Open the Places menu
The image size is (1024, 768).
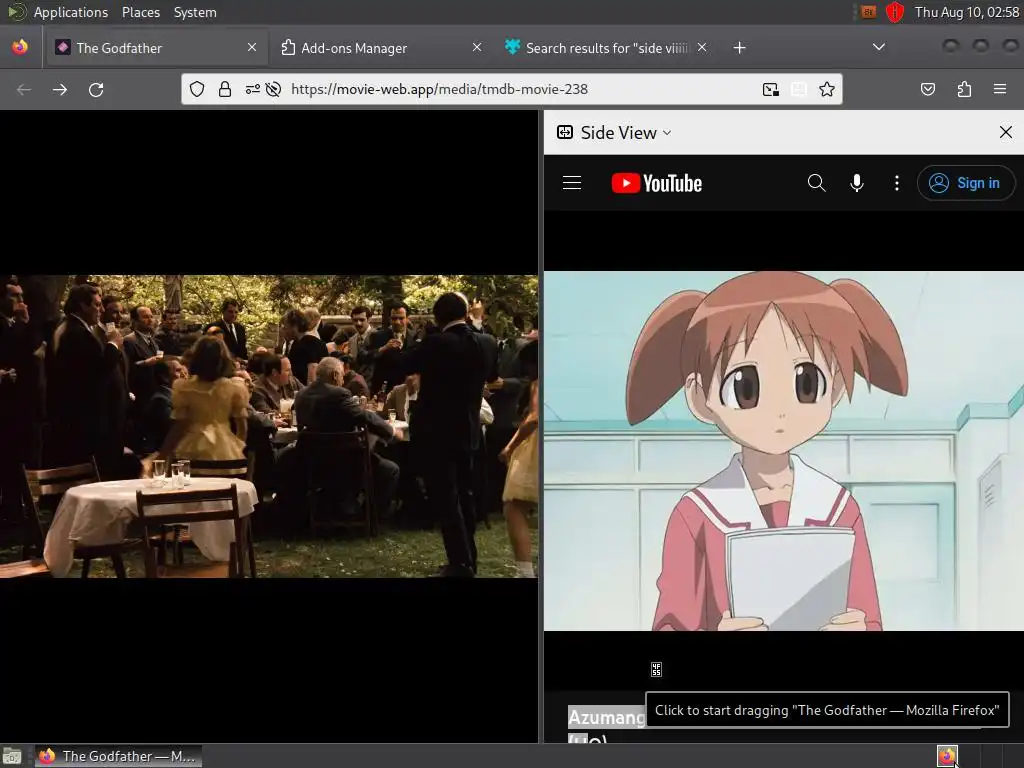[141, 12]
